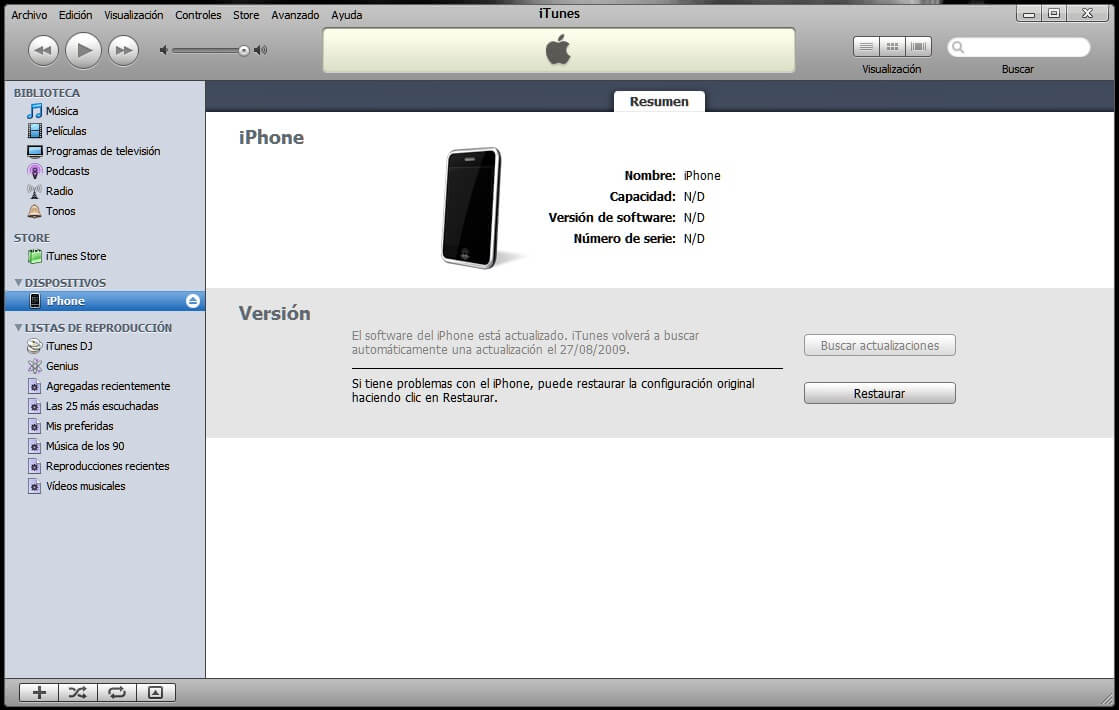Open the Edición menu
This screenshot has height=710, width=1119.
76,15
